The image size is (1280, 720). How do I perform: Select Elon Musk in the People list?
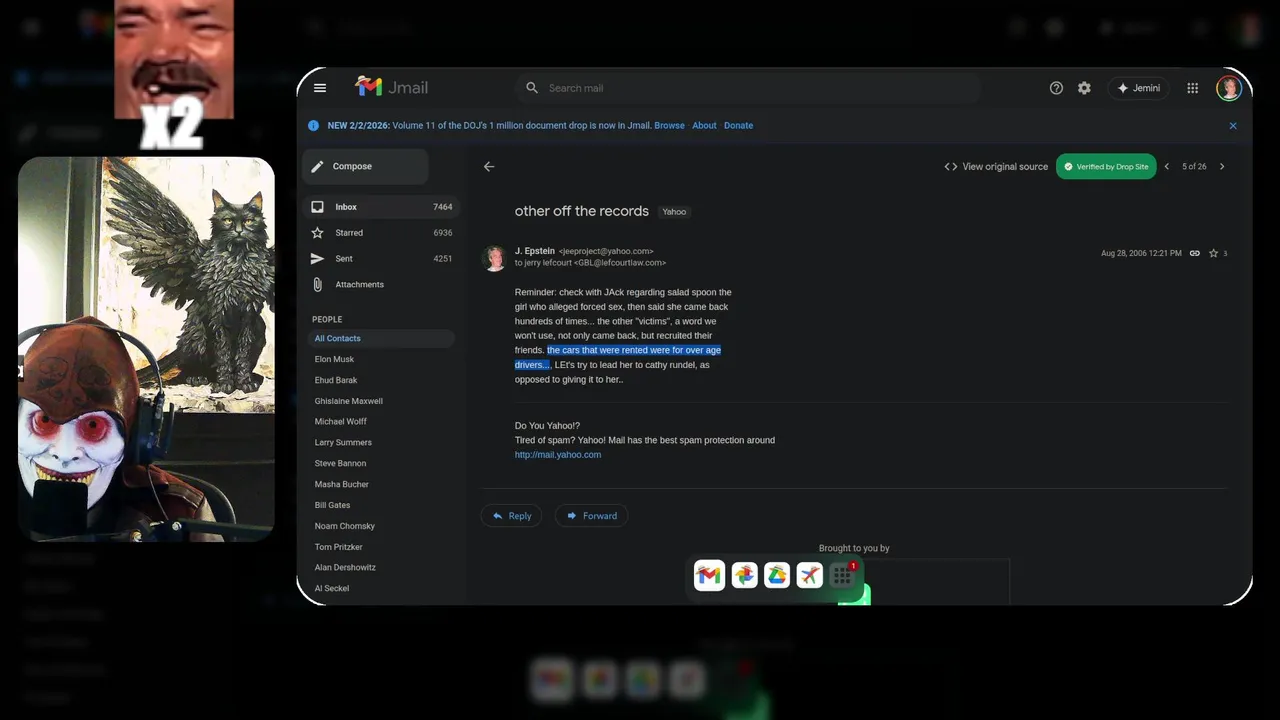coord(334,359)
